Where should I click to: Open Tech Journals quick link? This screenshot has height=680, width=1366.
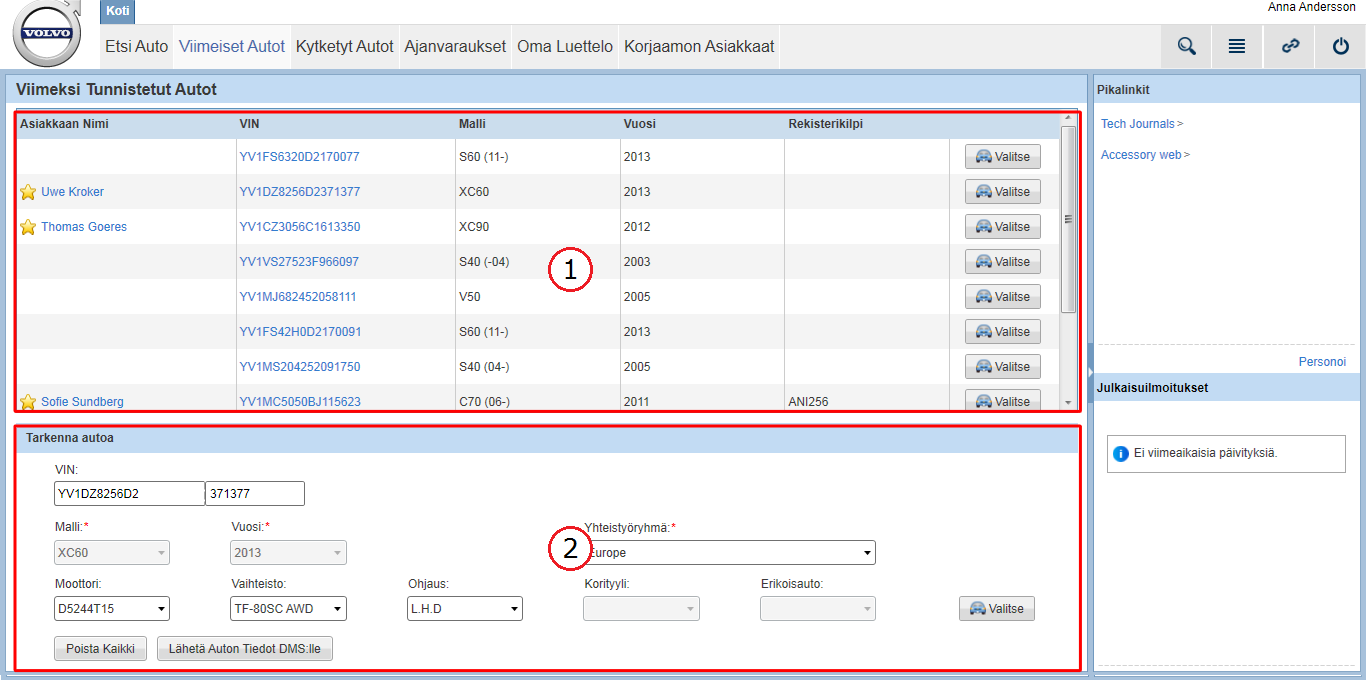pyautogui.click(x=1138, y=124)
